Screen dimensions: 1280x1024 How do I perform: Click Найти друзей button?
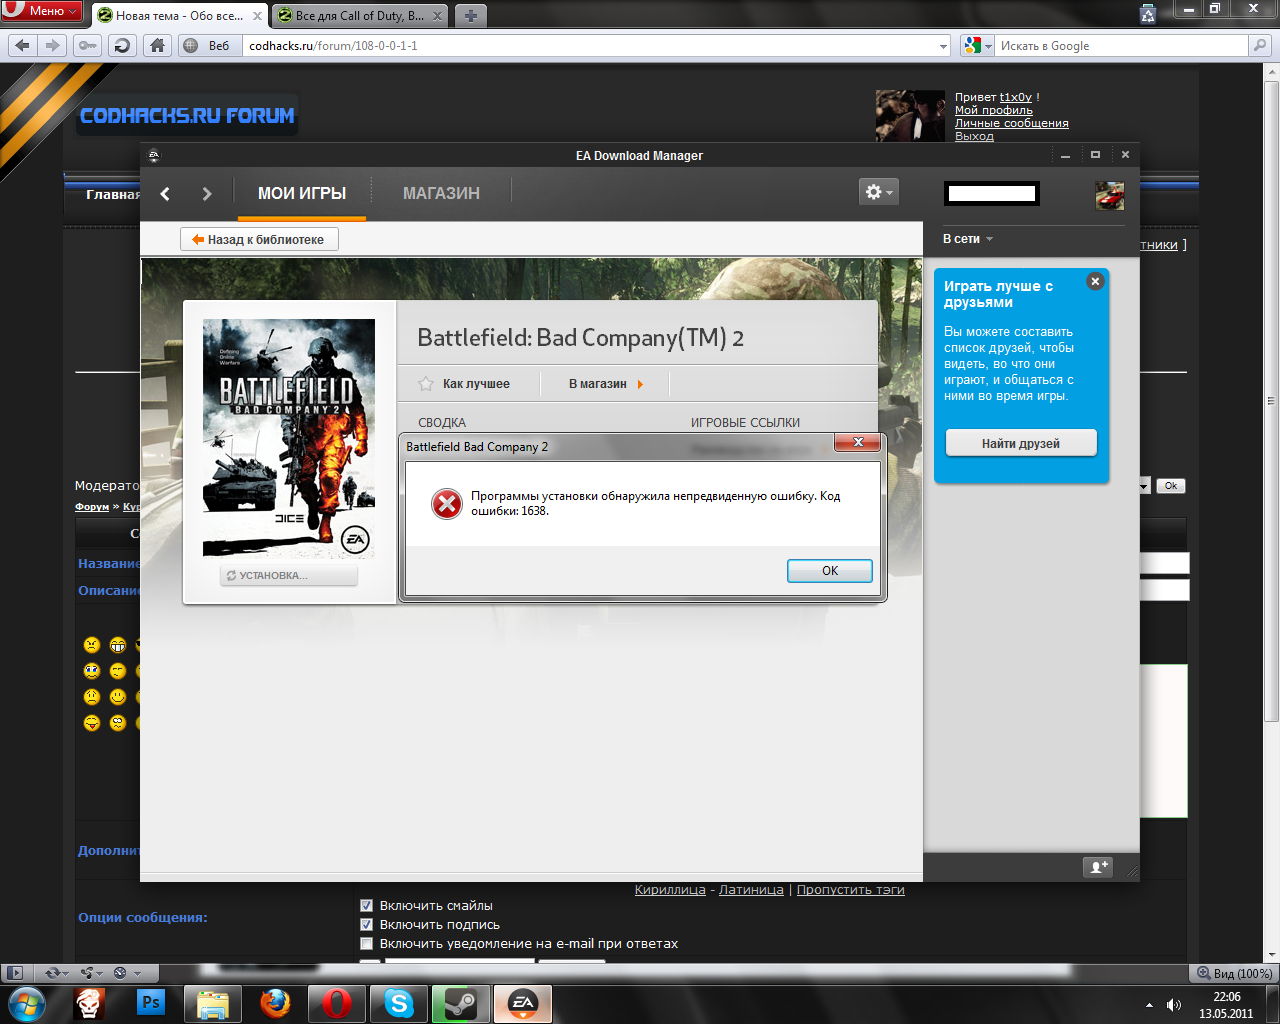(1021, 443)
